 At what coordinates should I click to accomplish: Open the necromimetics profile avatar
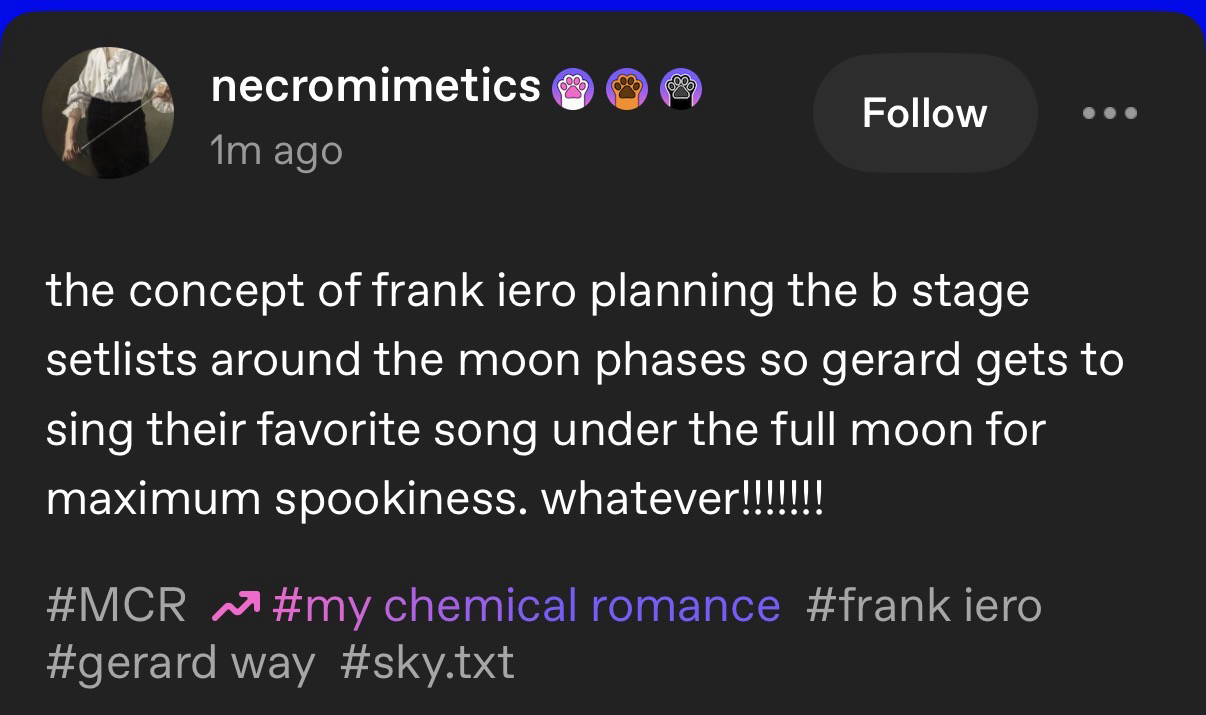coord(108,113)
